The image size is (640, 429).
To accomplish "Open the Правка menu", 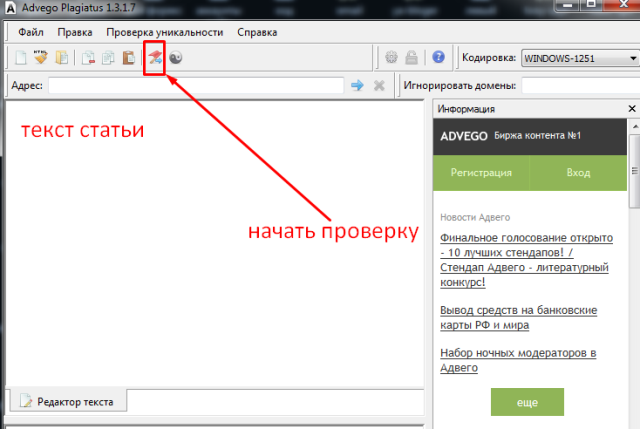I will point(75,32).
